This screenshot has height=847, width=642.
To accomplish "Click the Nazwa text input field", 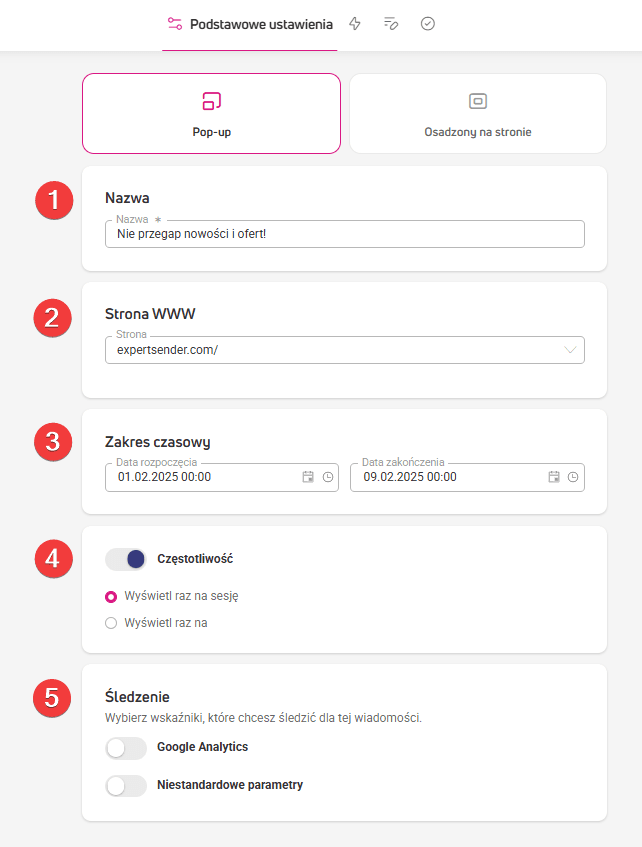I will (345, 234).
